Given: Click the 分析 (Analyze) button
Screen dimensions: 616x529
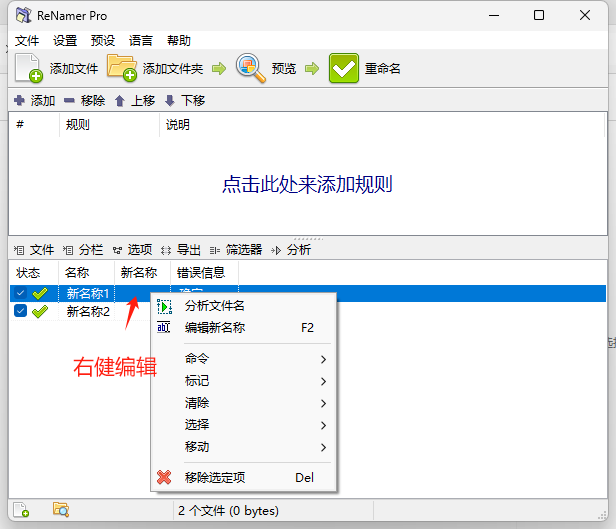Looking at the screenshot, I should tap(291, 250).
